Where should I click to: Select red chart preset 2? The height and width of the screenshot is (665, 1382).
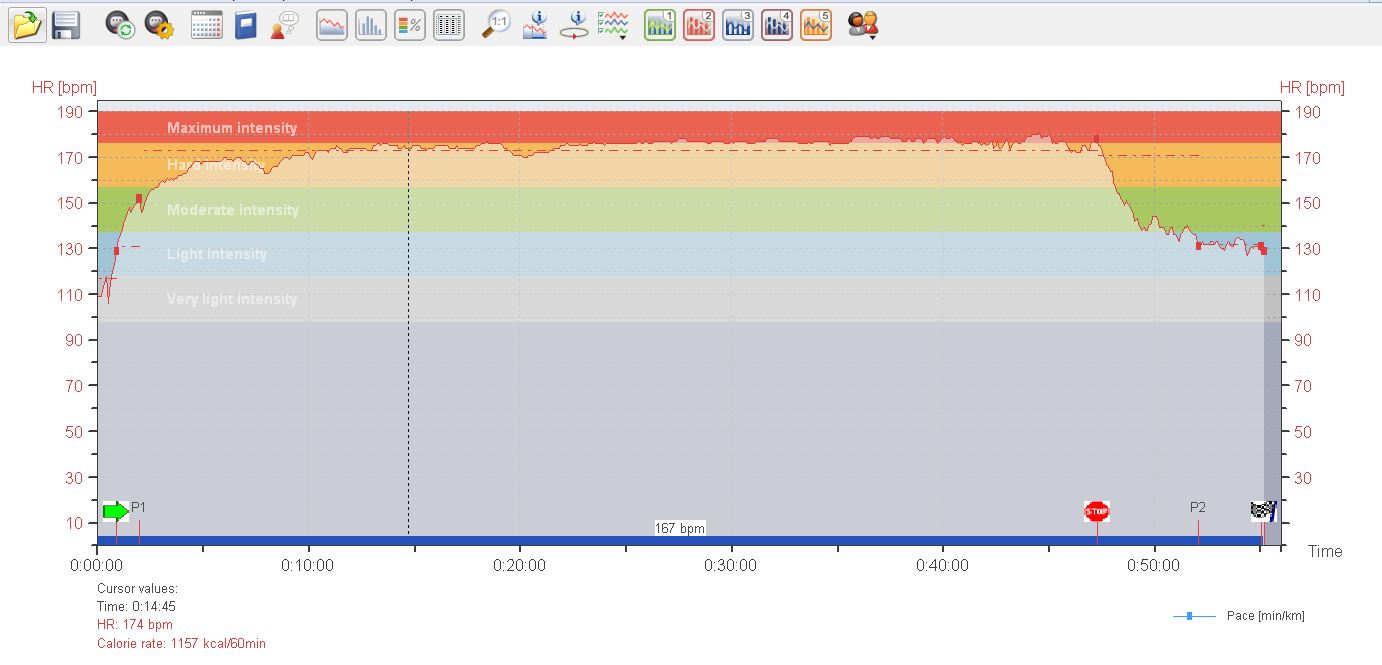(x=699, y=25)
